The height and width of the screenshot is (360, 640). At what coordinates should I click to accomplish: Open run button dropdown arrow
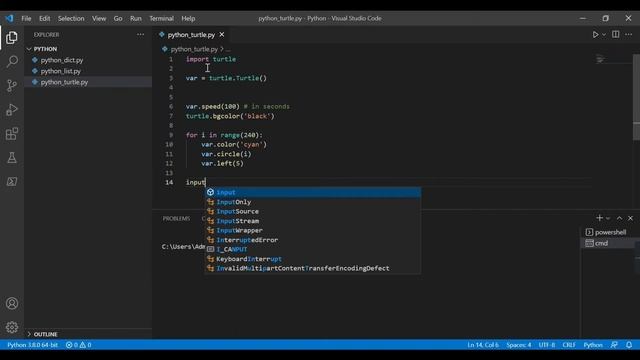click(x=604, y=35)
